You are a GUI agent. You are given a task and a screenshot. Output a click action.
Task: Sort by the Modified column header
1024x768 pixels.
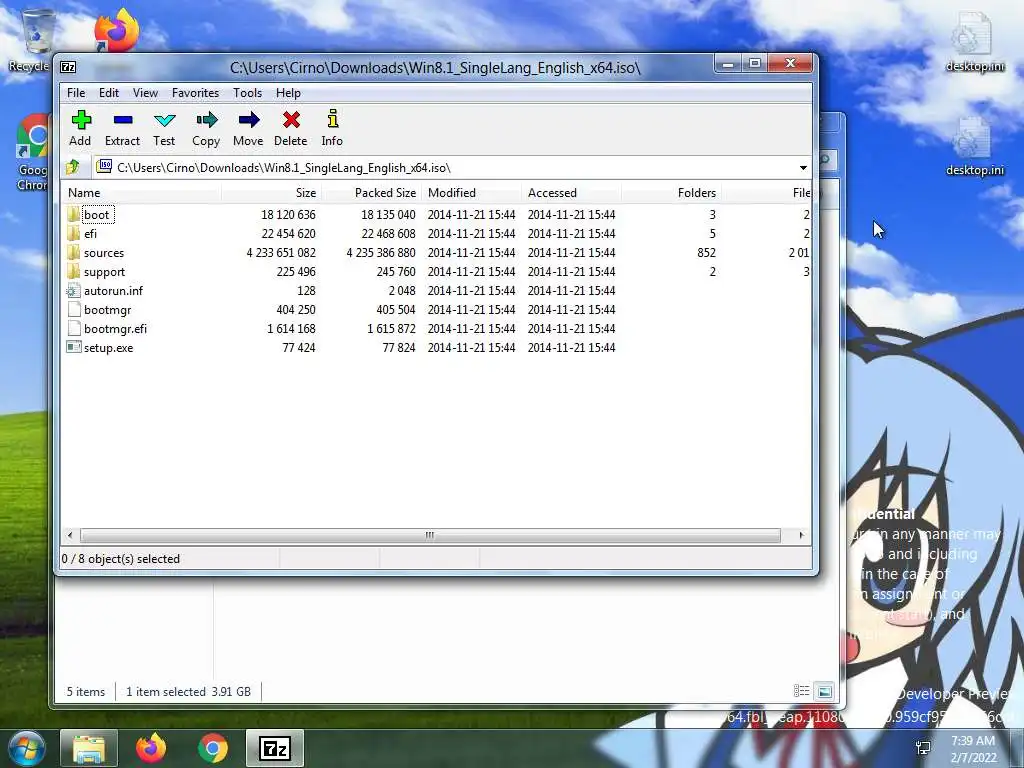472,193
